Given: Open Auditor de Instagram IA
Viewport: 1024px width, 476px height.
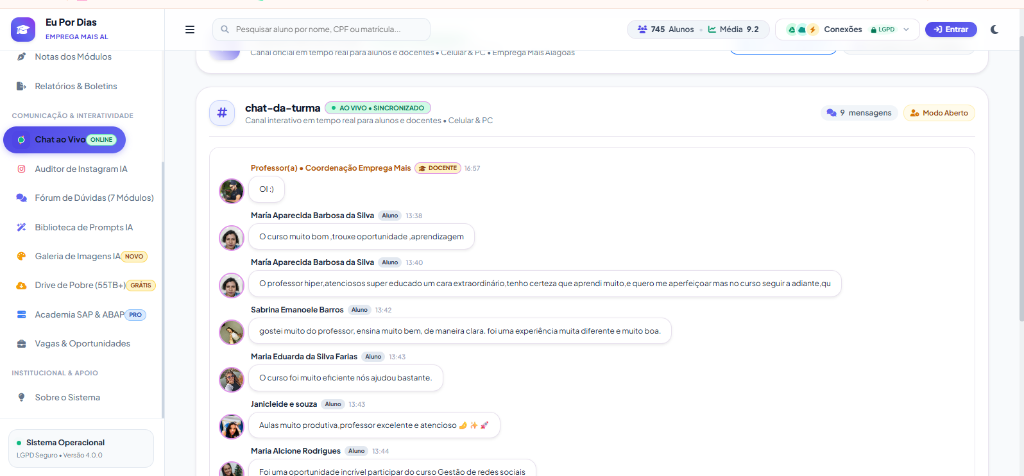Looking at the screenshot, I should tap(81, 168).
